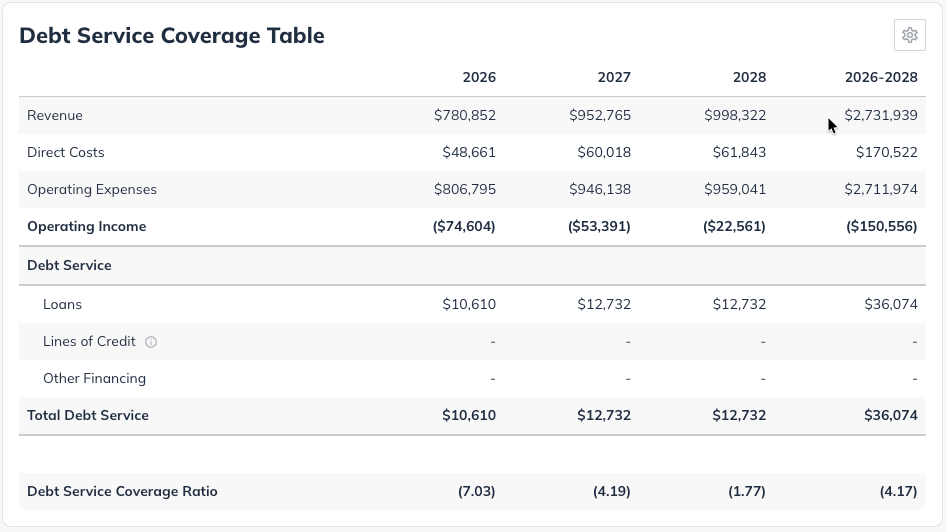Select the direct costs total $170,522
This screenshot has height=532, width=946.
pyautogui.click(x=886, y=152)
